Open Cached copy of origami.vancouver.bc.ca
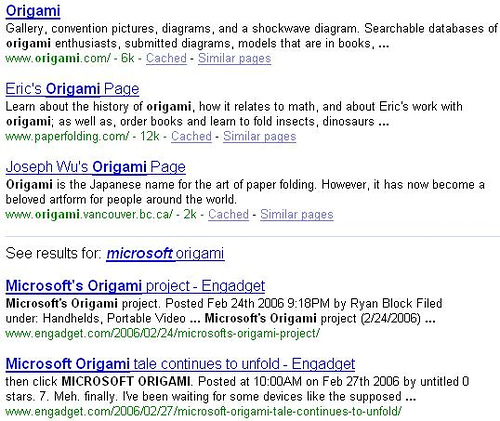The height and width of the screenshot is (421, 500). click(228, 214)
